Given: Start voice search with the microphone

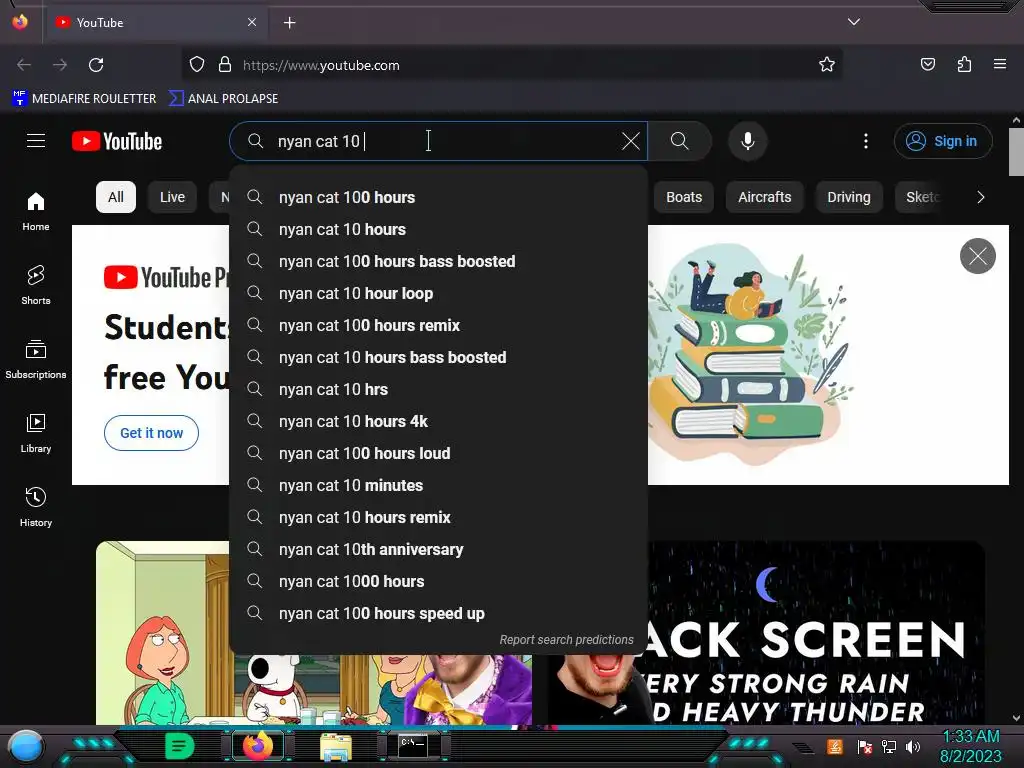Looking at the screenshot, I should tap(748, 141).
